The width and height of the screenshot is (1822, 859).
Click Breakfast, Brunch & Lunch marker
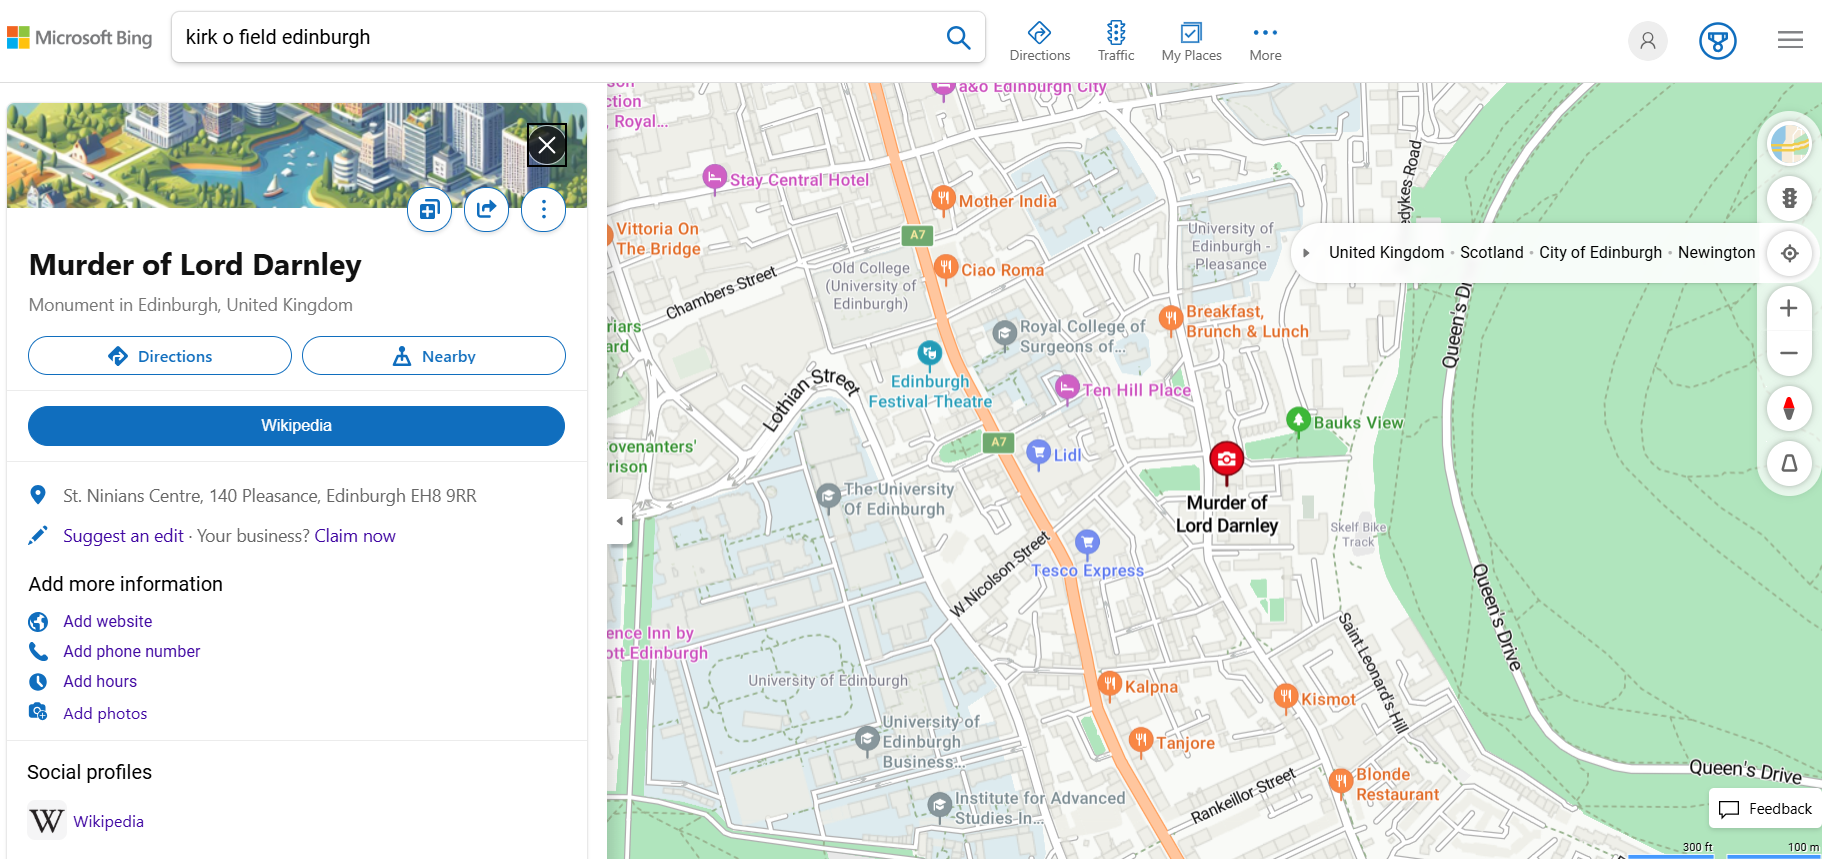(x=1170, y=319)
